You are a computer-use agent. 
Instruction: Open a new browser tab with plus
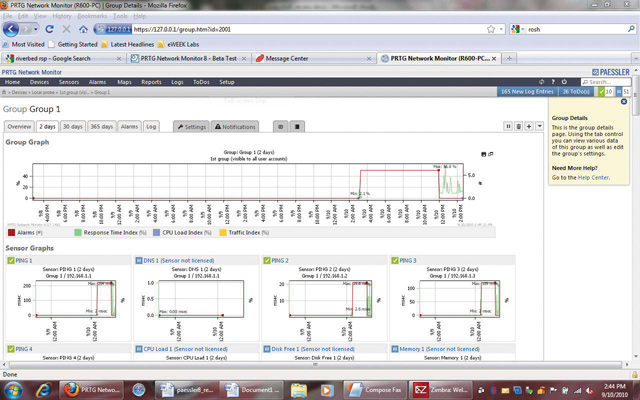tap(509, 58)
